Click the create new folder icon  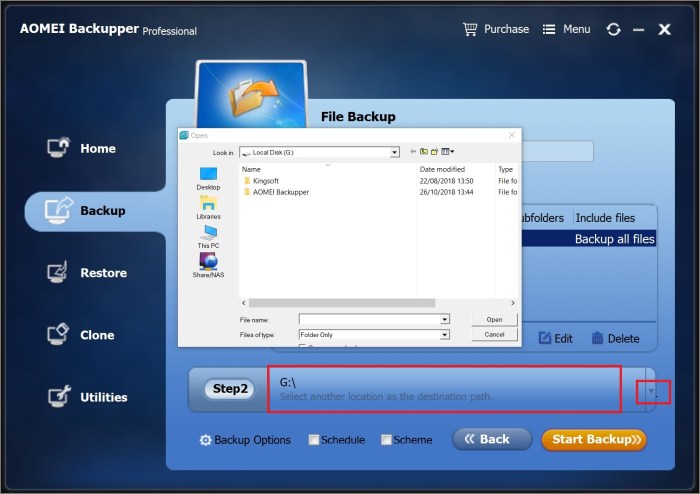point(434,152)
